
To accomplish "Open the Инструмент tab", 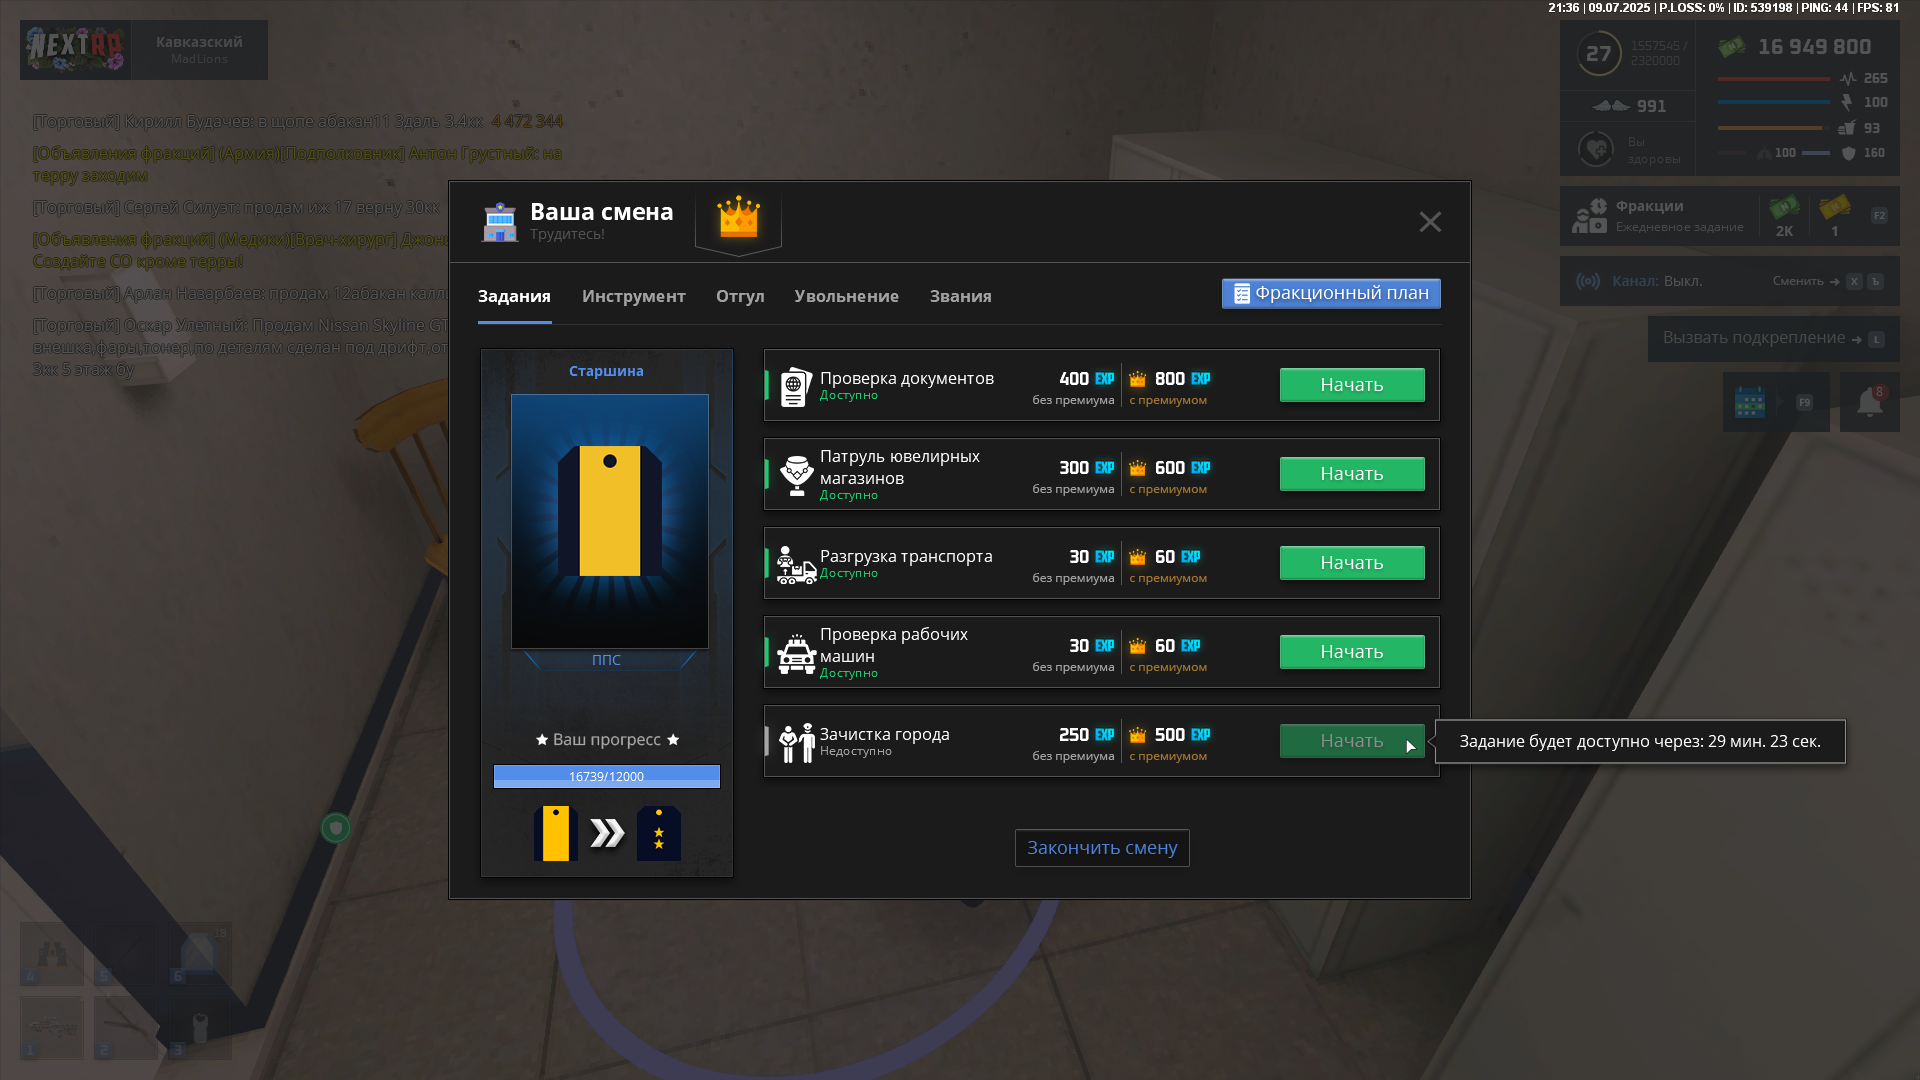I will (634, 296).
